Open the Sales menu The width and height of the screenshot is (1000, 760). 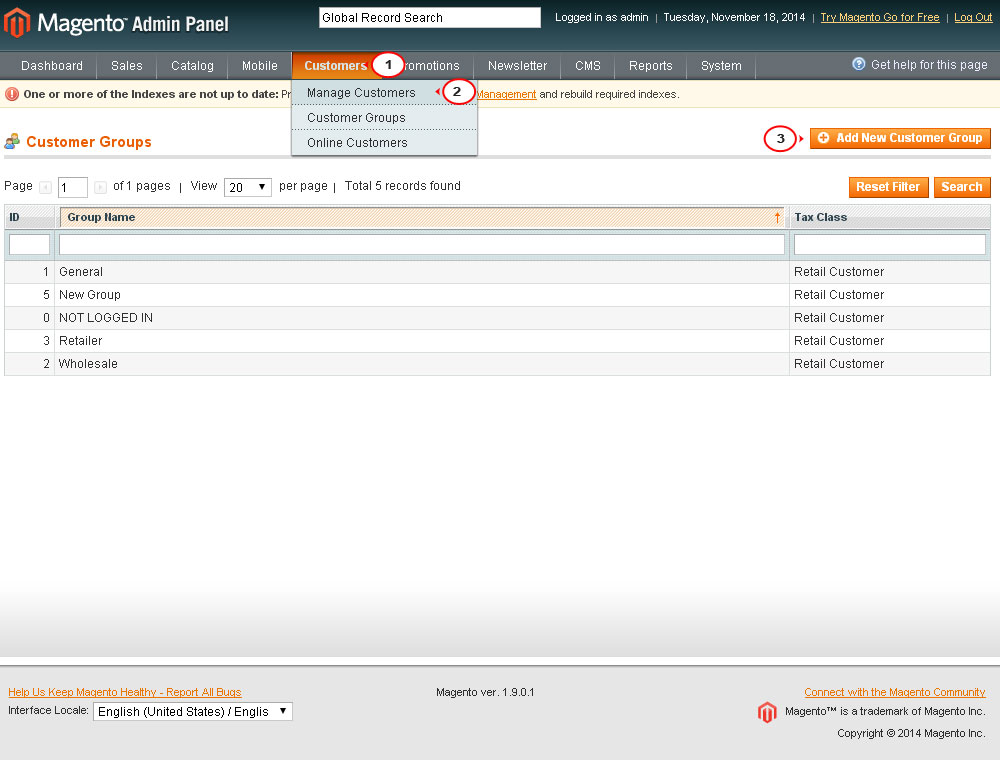[x=126, y=66]
